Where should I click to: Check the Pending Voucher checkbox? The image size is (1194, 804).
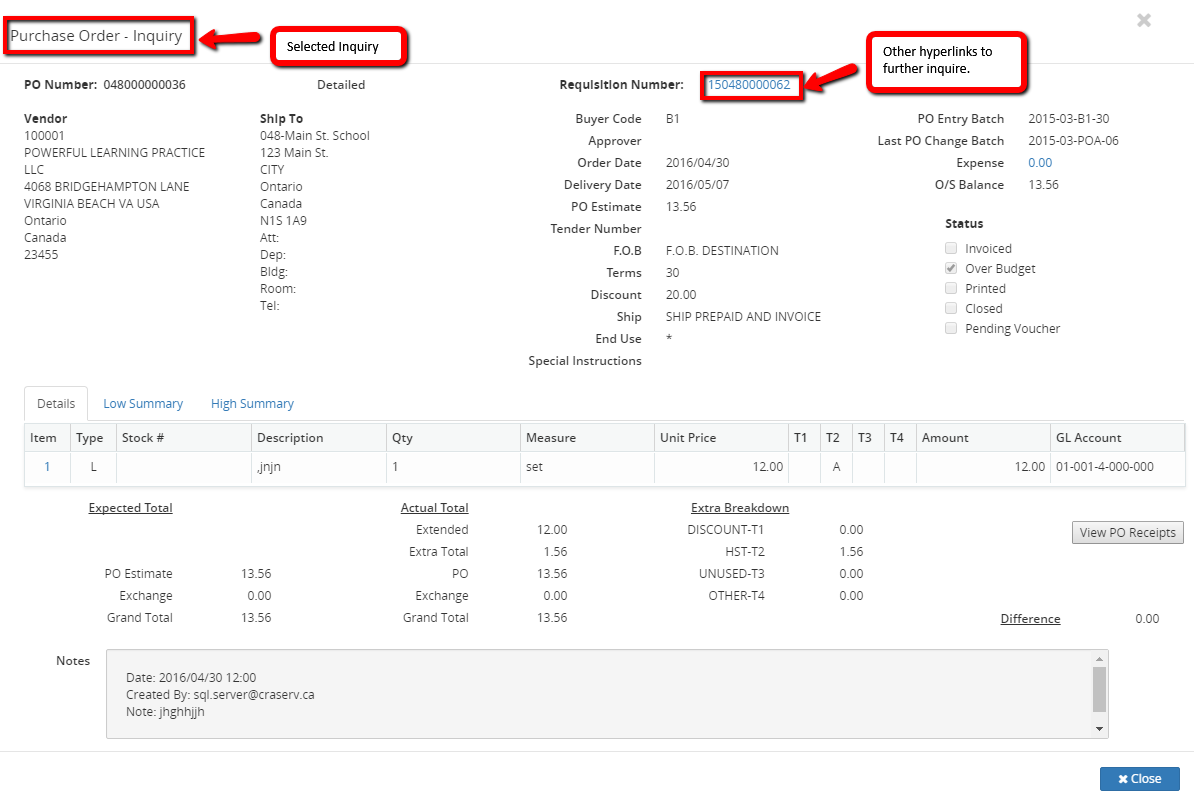[952, 328]
